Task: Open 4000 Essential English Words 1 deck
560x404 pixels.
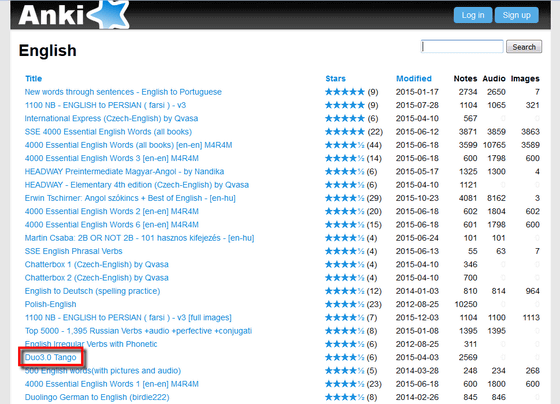Action: point(111,384)
